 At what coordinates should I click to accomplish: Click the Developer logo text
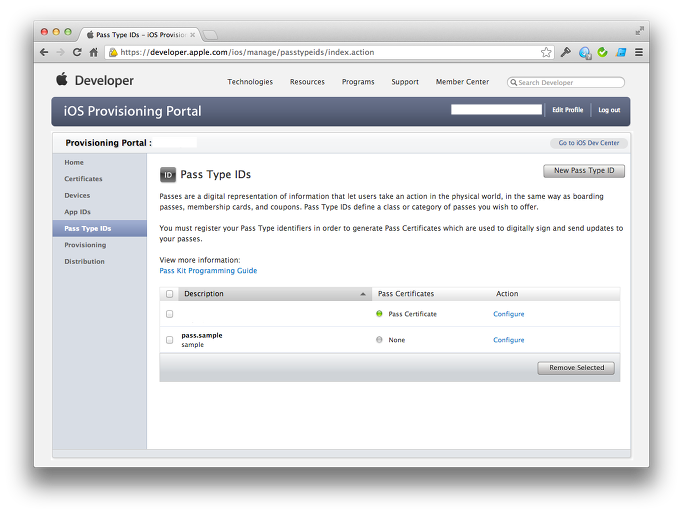tap(104, 81)
